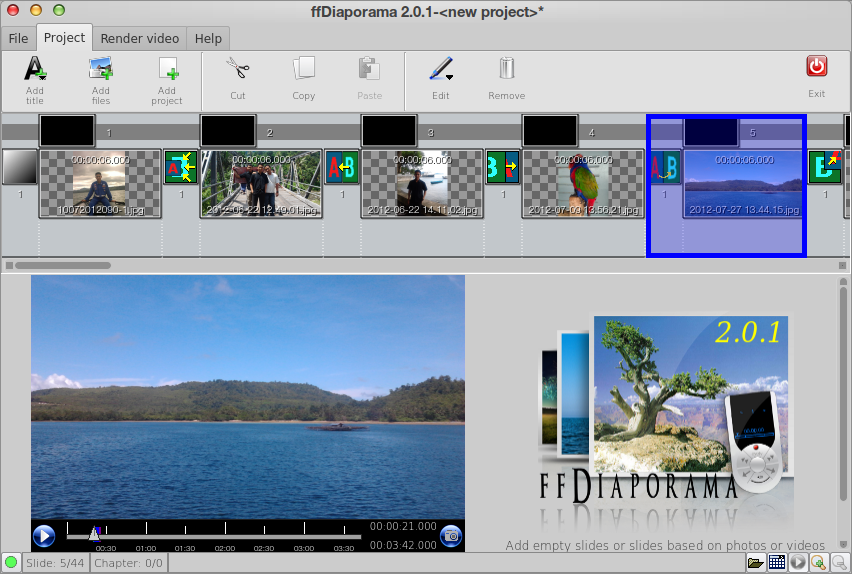Click black background thumbnail of slide 3
The image size is (852, 574).
(x=389, y=130)
